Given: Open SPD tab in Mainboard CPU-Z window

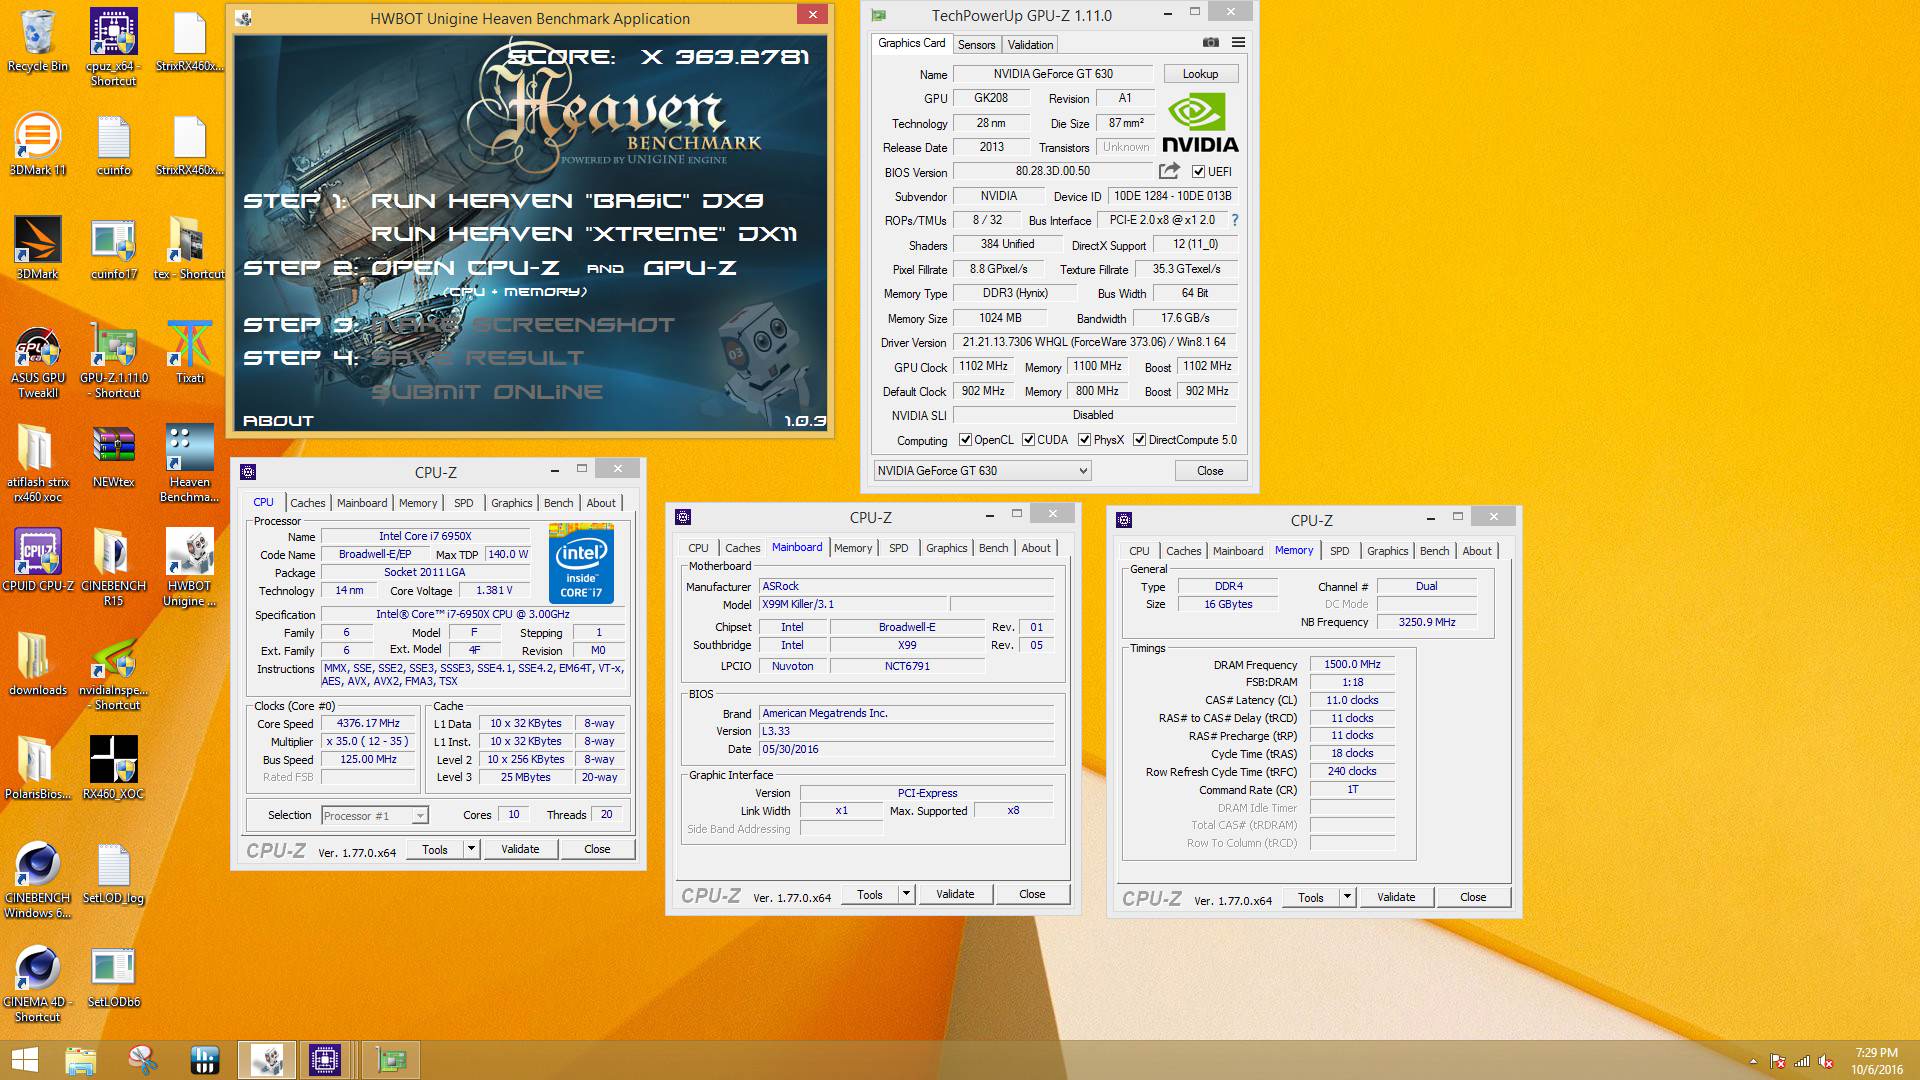Looking at the screenshot, I should [899, 548].
